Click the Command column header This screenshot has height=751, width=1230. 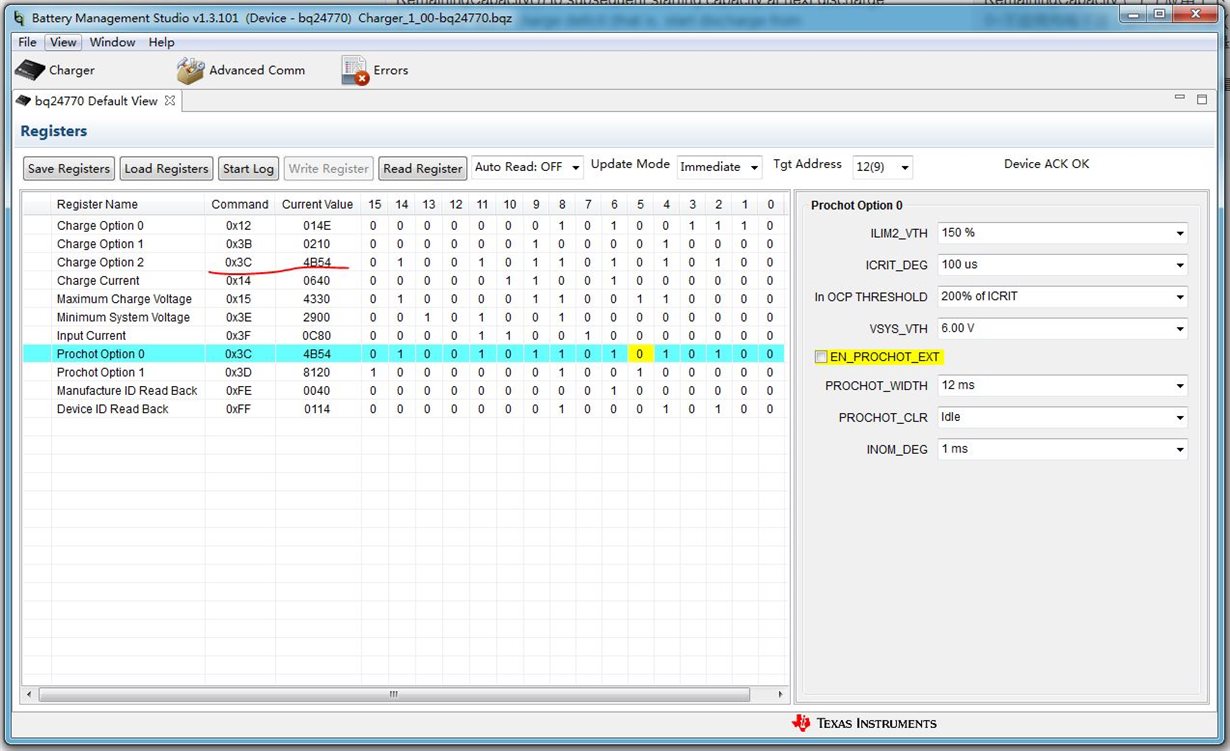tap(240, 204)
